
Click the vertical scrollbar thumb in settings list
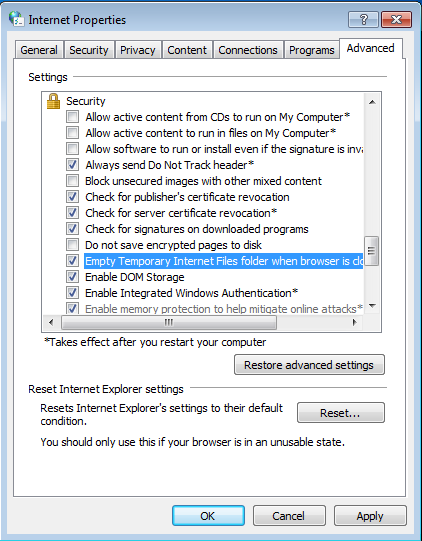click(x=372, y=251)
